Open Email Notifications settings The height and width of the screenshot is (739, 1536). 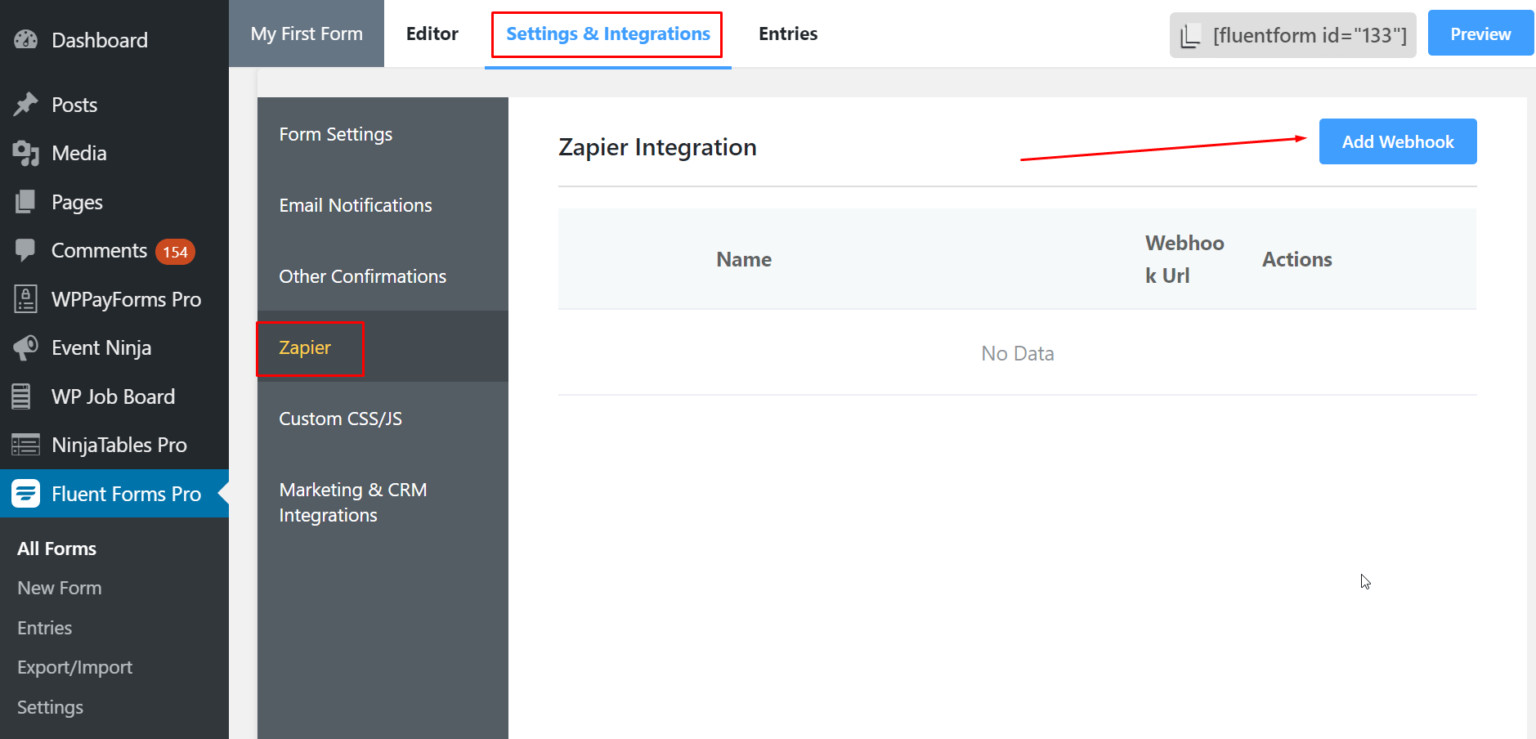point(355,205)
